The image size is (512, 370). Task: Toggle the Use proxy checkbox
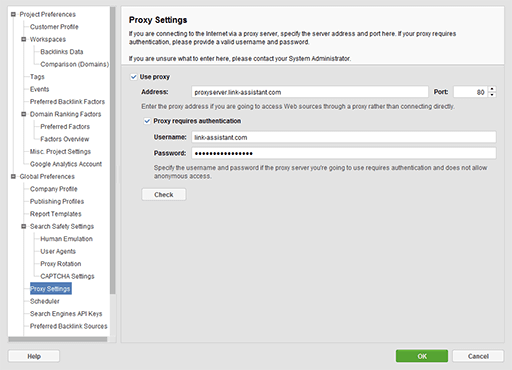point(134,77)
